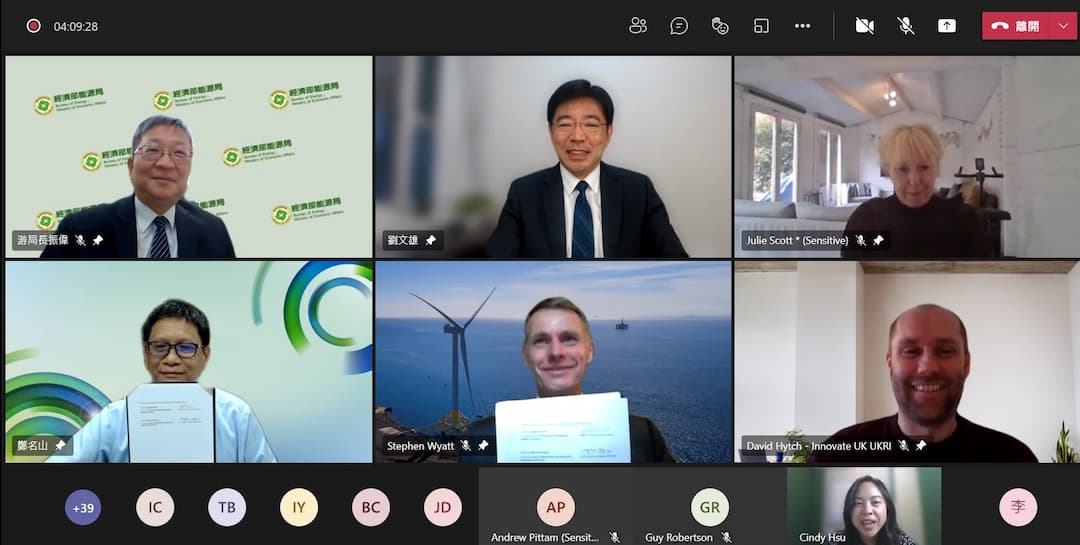
Task: Click the red Leave button
Action: click(1015, 26)
